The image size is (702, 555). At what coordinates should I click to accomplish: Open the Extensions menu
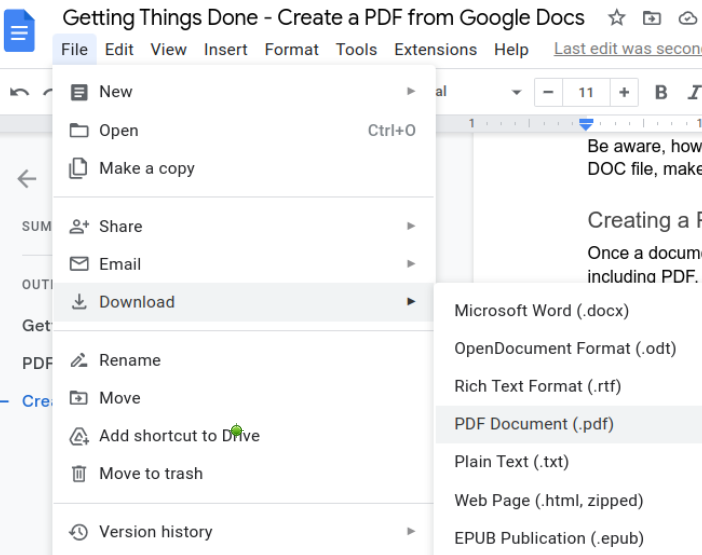tap(435, 49)
